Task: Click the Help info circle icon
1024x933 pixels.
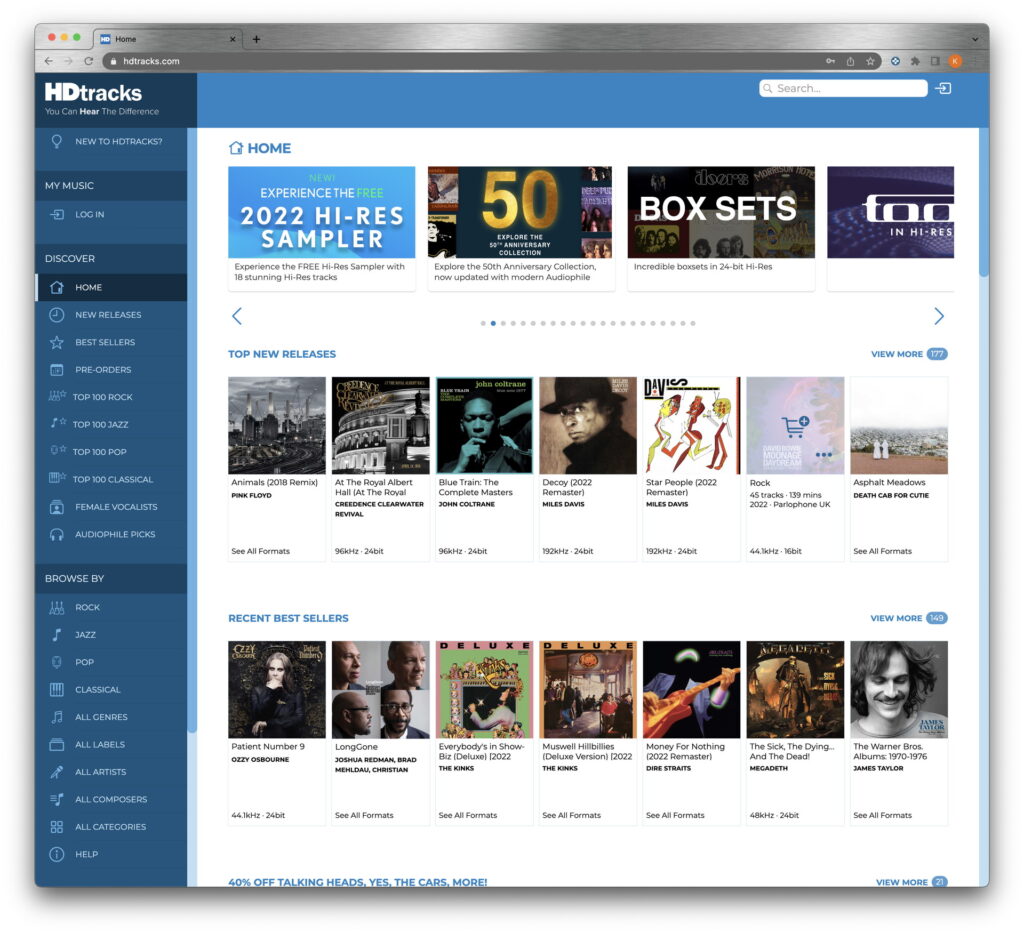Action: (57, 854)
